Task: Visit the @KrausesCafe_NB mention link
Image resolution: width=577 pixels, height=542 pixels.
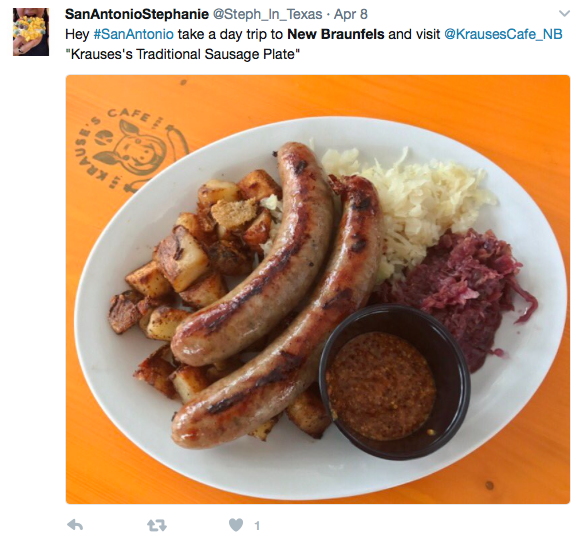Action: [503, 34]
